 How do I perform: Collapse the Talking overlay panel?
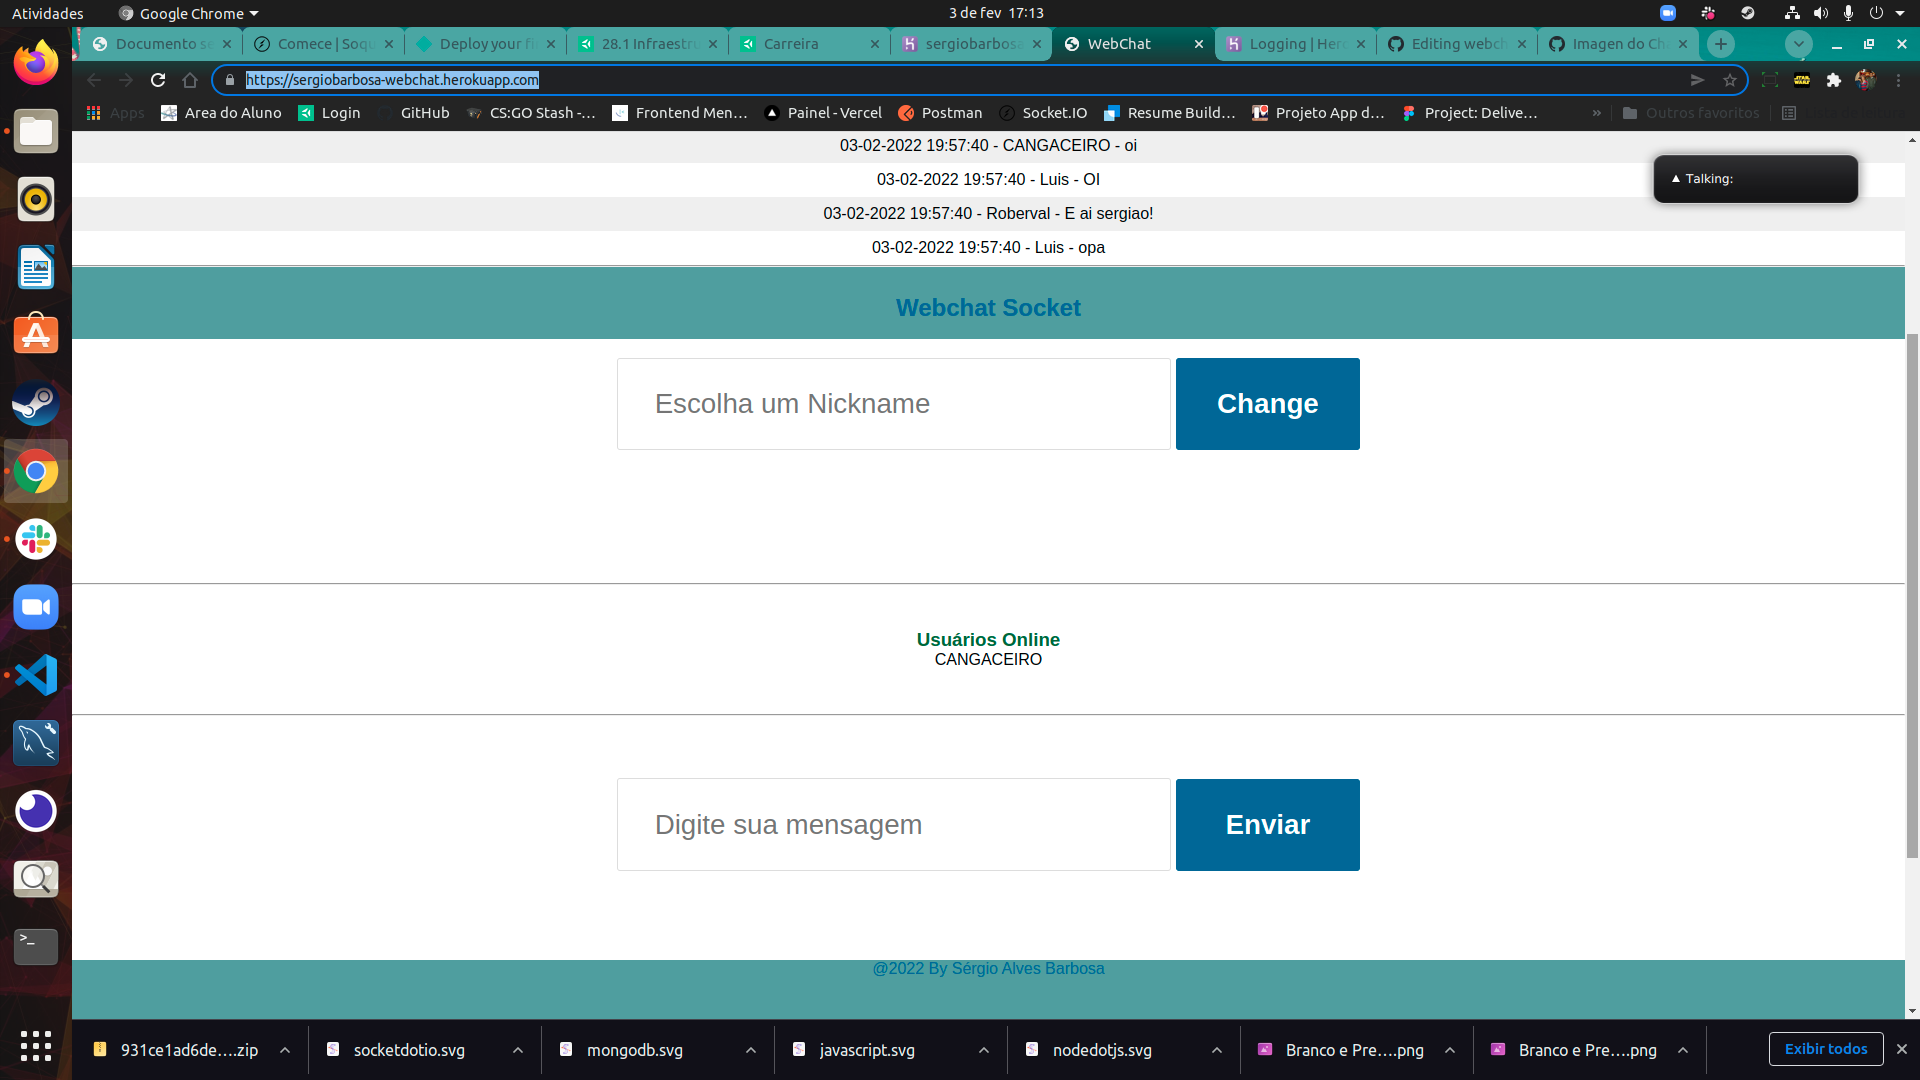[x=1676, y=179]
